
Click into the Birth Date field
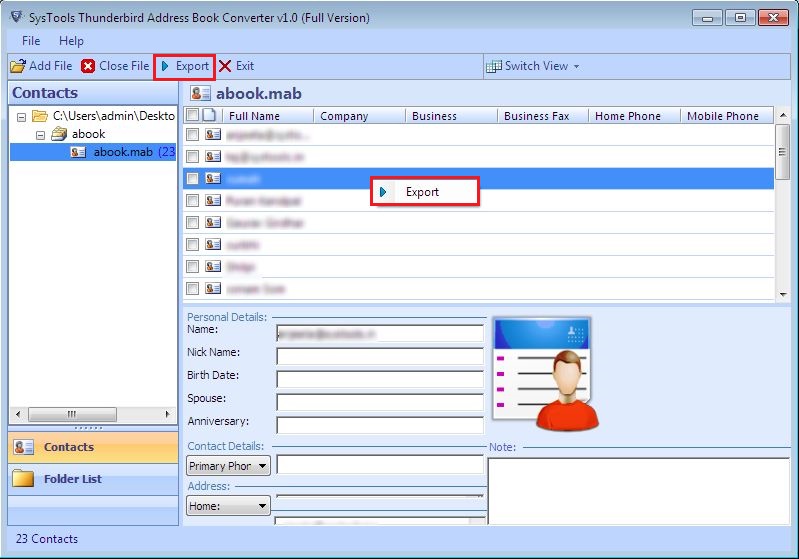[380, 379]
